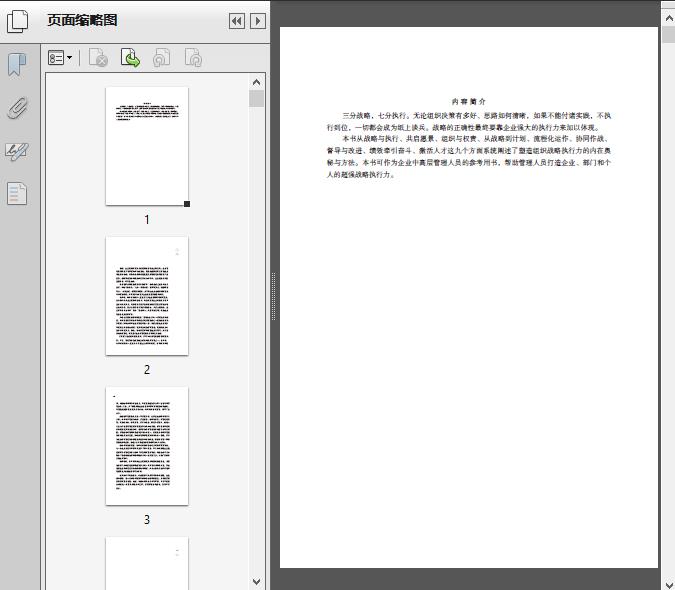Click the thumbnail panel scrollbar thumb
The height and width of the screenshot is (590, 675).
tap(257, 99)
